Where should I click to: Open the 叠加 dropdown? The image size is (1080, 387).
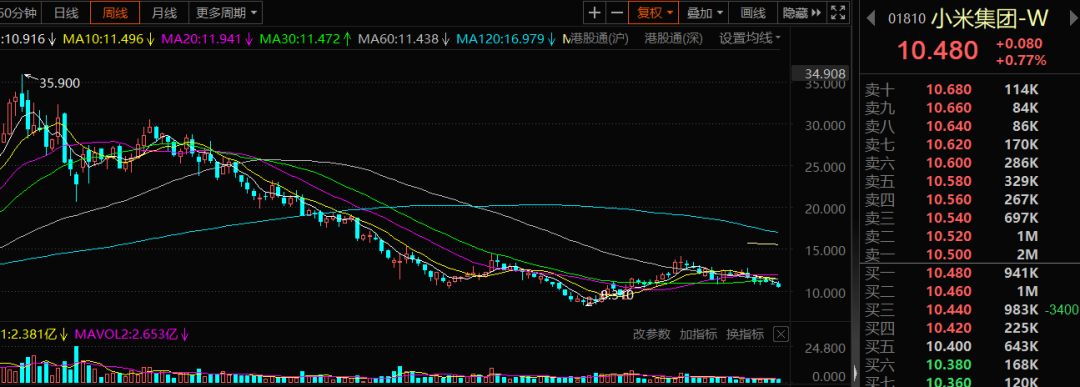(x=705, y=12)
